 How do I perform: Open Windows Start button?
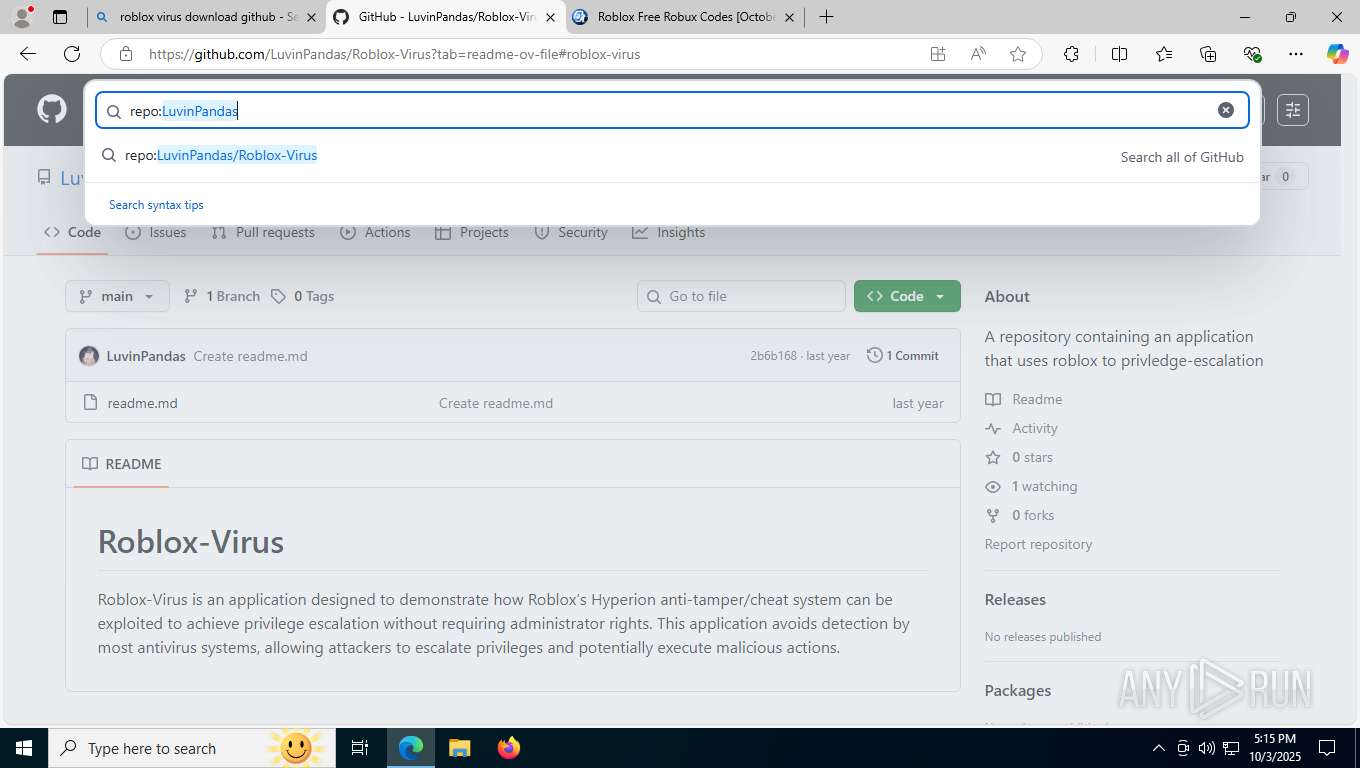(x=23, y=748)
